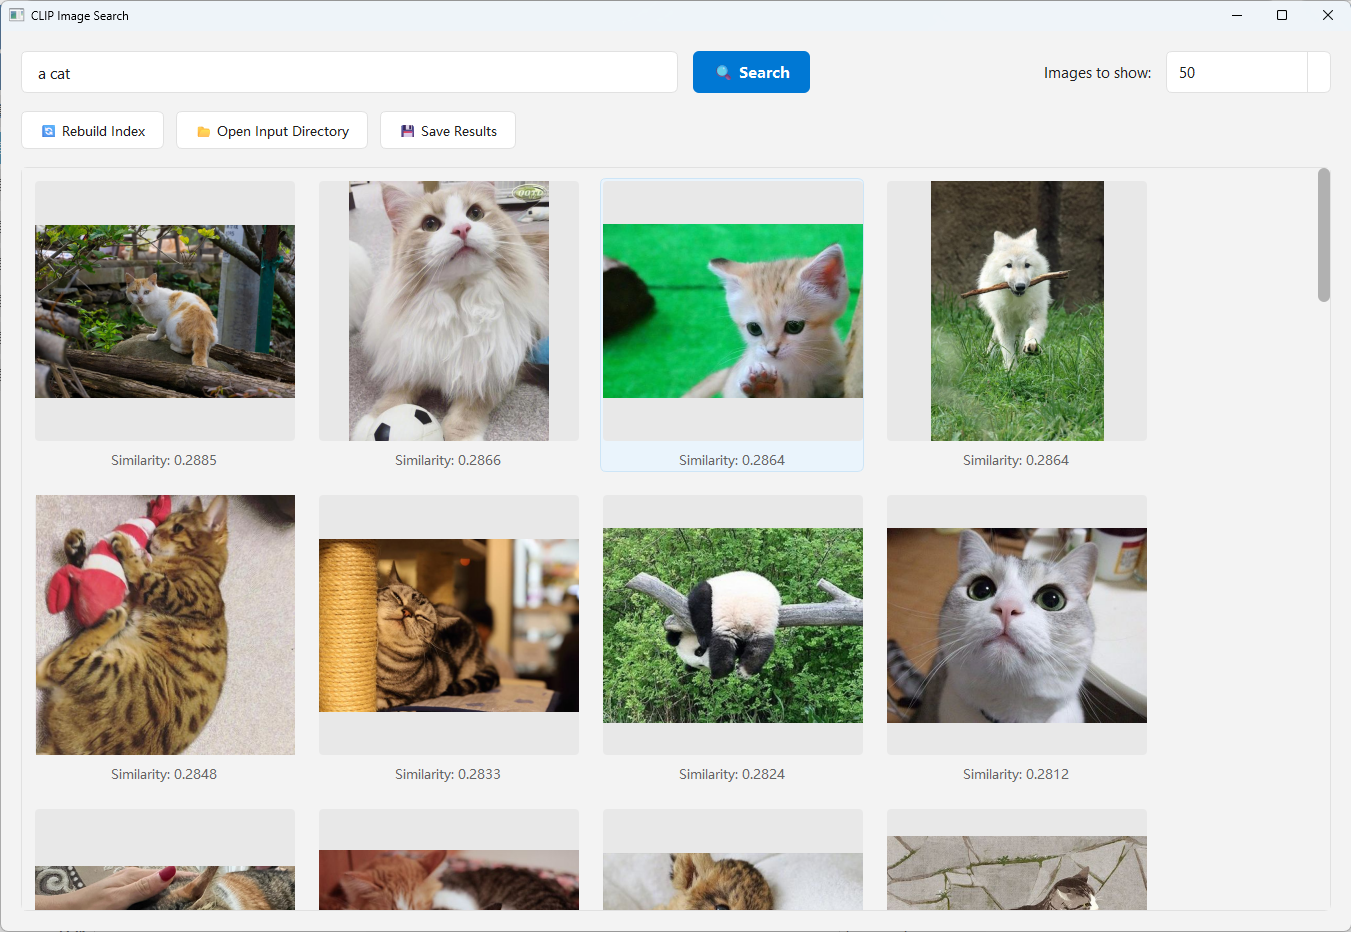Click the 'Similarity: 0.2848' label
The height and width of the screenshot is (932, 1351).
pyautogui.click(x=164, y=774)
